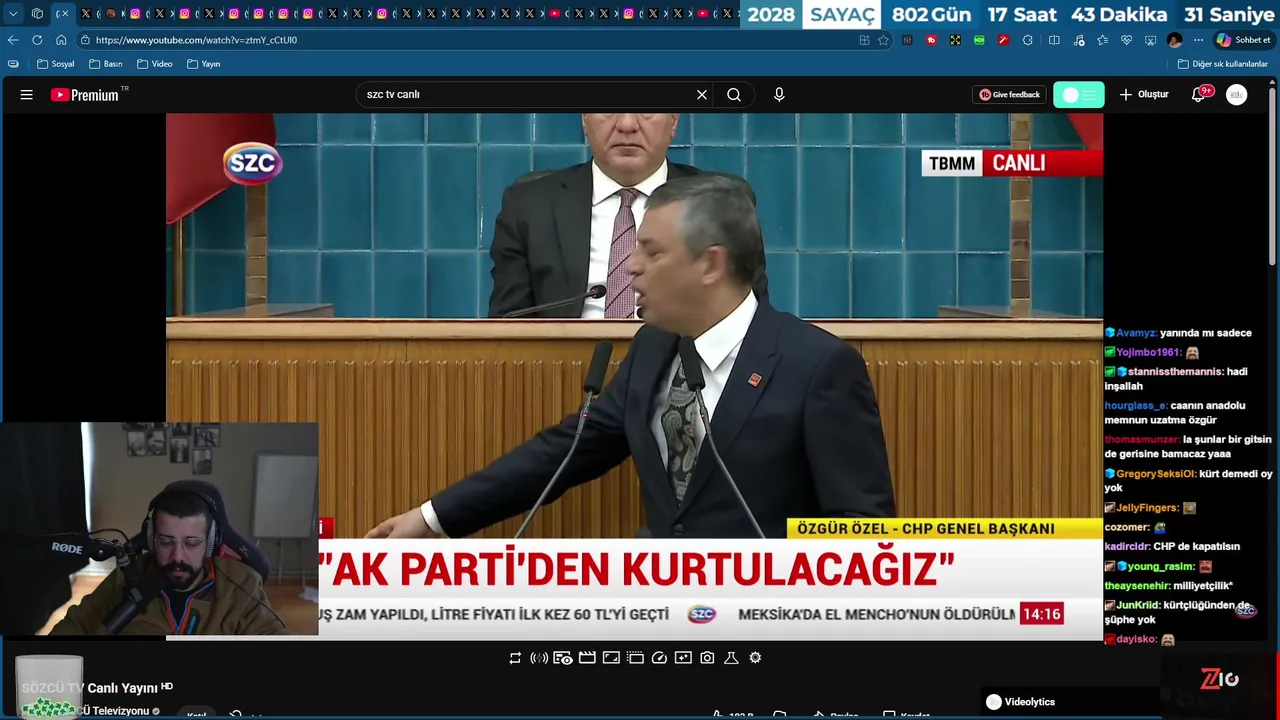Toggle the loop video icon below player

tap(515, 658)
